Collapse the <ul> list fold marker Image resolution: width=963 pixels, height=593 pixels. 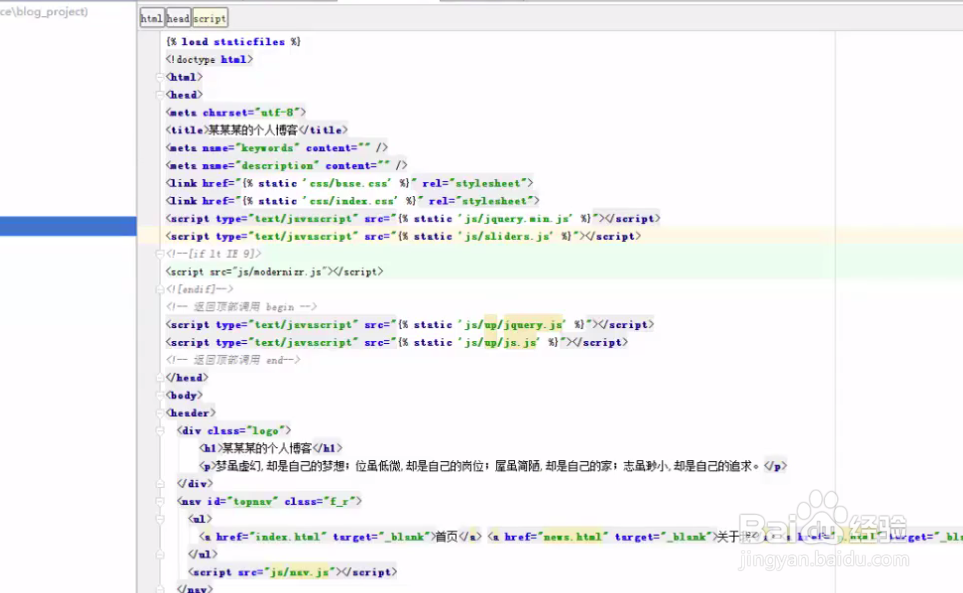coord(160,519)
